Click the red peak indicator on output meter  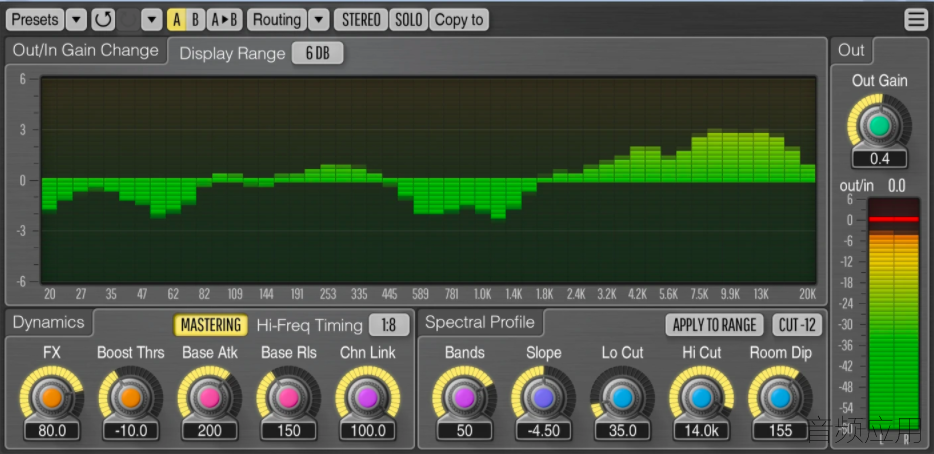[x=893, y=219]
